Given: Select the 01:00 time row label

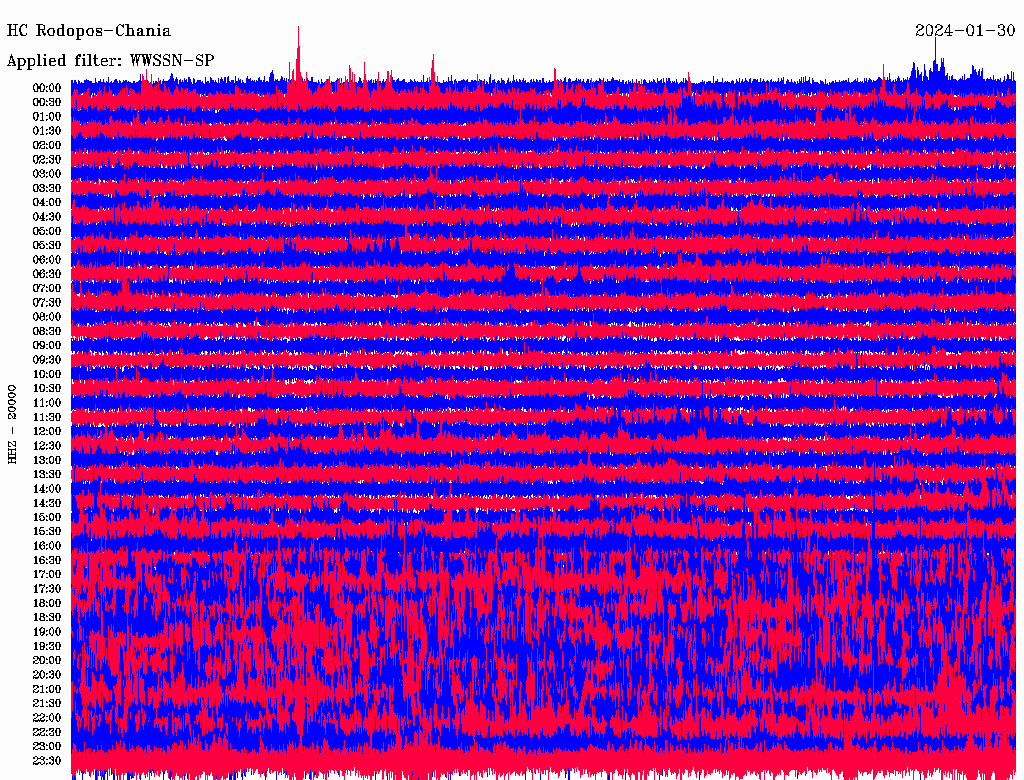Looking at the screenshot, I should (47, 116).
